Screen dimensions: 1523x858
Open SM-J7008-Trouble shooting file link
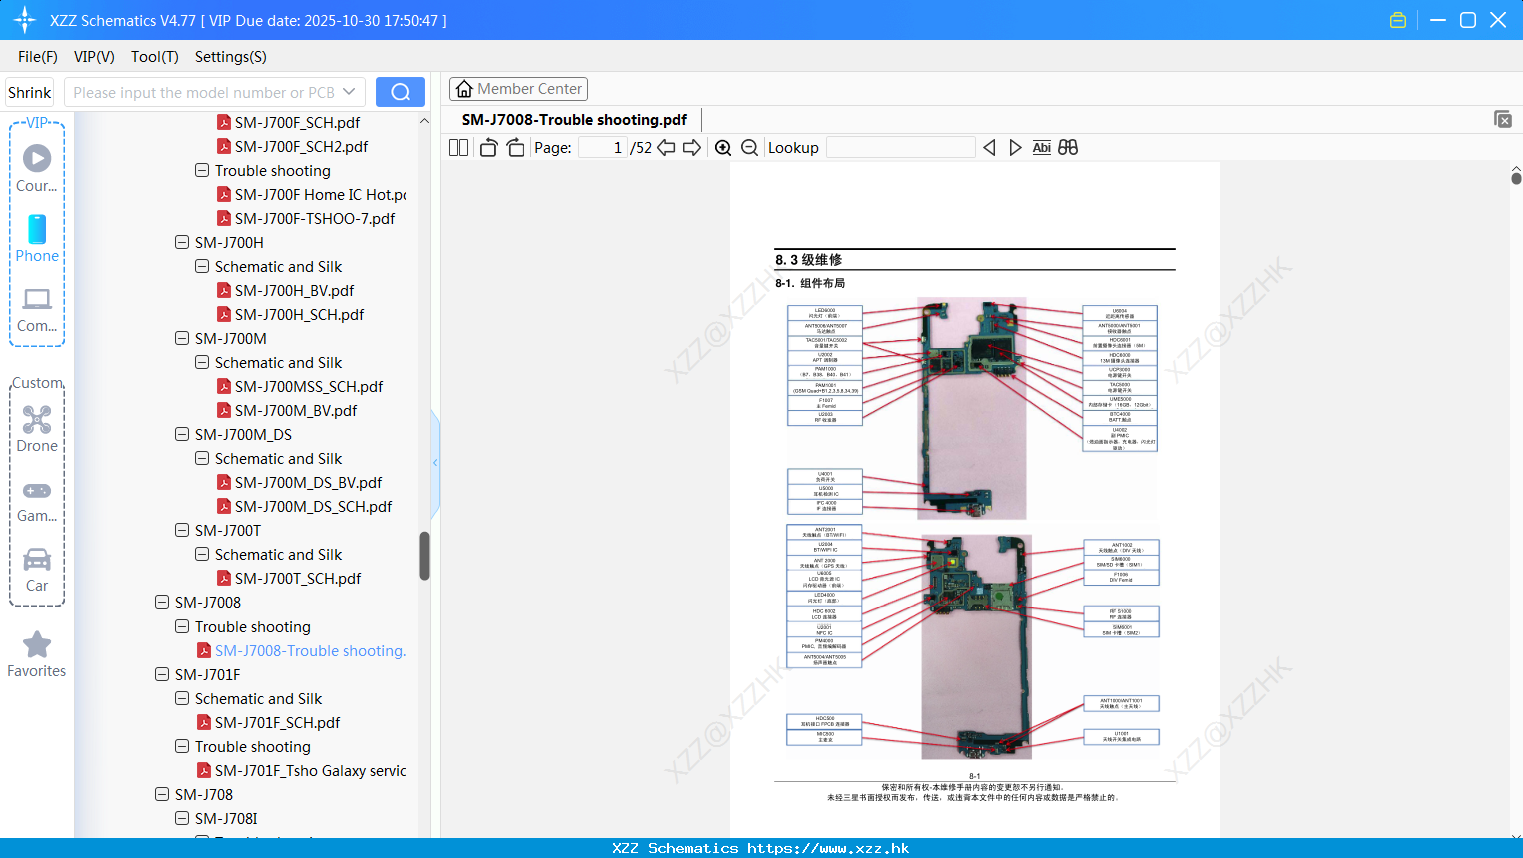pyautogui.click(x=301, y=650)
